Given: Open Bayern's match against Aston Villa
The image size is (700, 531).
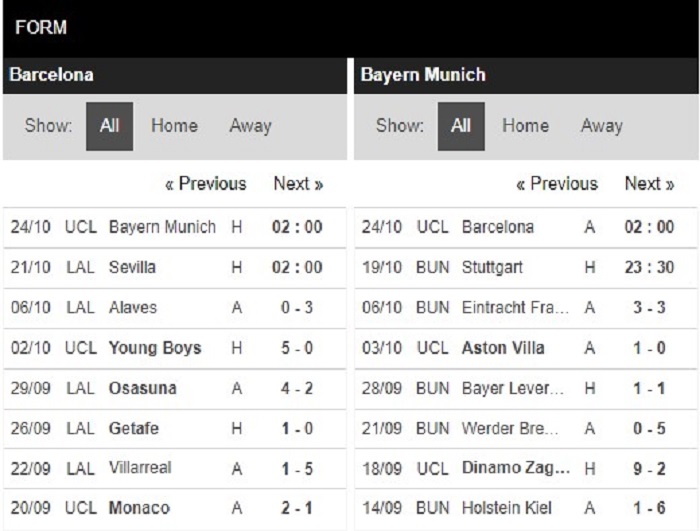Looking at the screenshot, I should point(526,348).
